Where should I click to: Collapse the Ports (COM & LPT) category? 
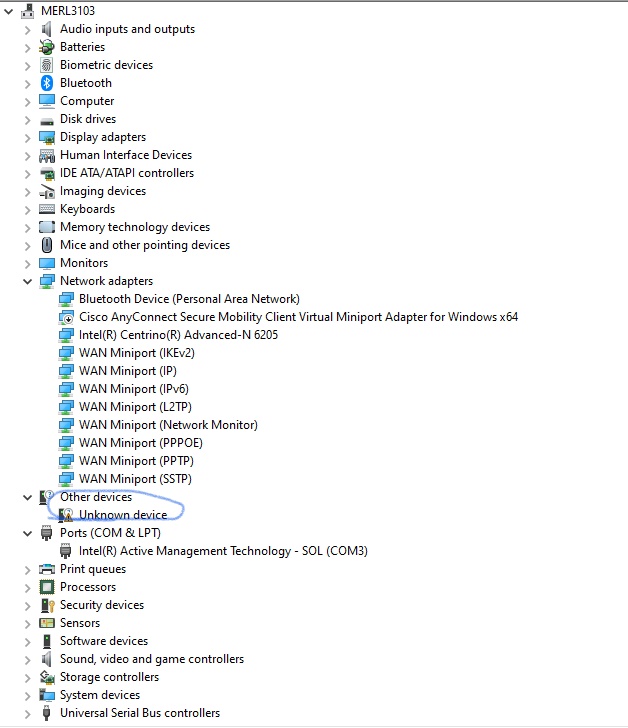point(27,533)
